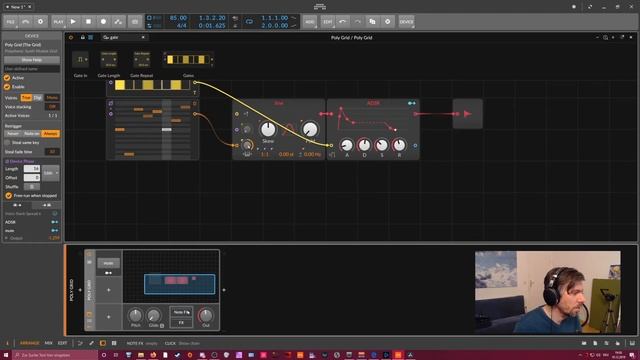Viewport: 640px width, 360px height.
Task: Open the FILE menu
Action: pyautogui.click(x=11, y=22)
